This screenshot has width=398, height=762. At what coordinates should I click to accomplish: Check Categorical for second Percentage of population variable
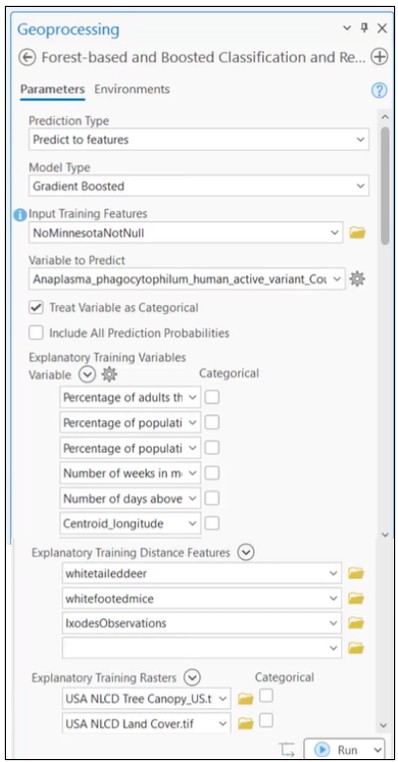click(212, 448)
